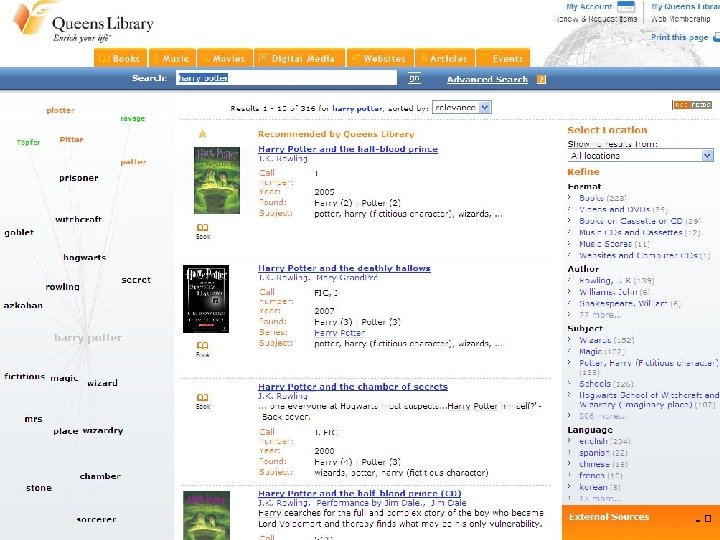Image resolution: width=720 pixels, height=540 pixels.
Task: Click the Deathly Hallows book cover thumbnail
Action: (206, 299)
